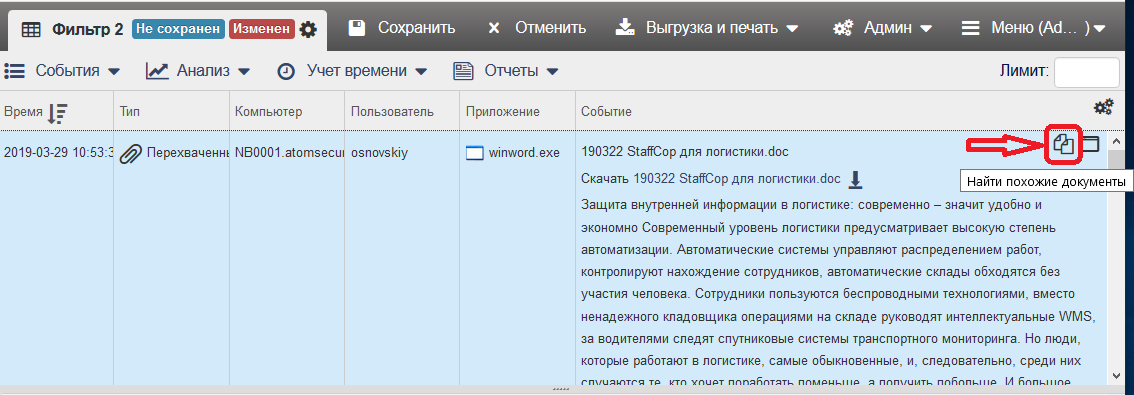Click the X icon next to Отменить
The image size is (1134, 395).
(494, 28)
